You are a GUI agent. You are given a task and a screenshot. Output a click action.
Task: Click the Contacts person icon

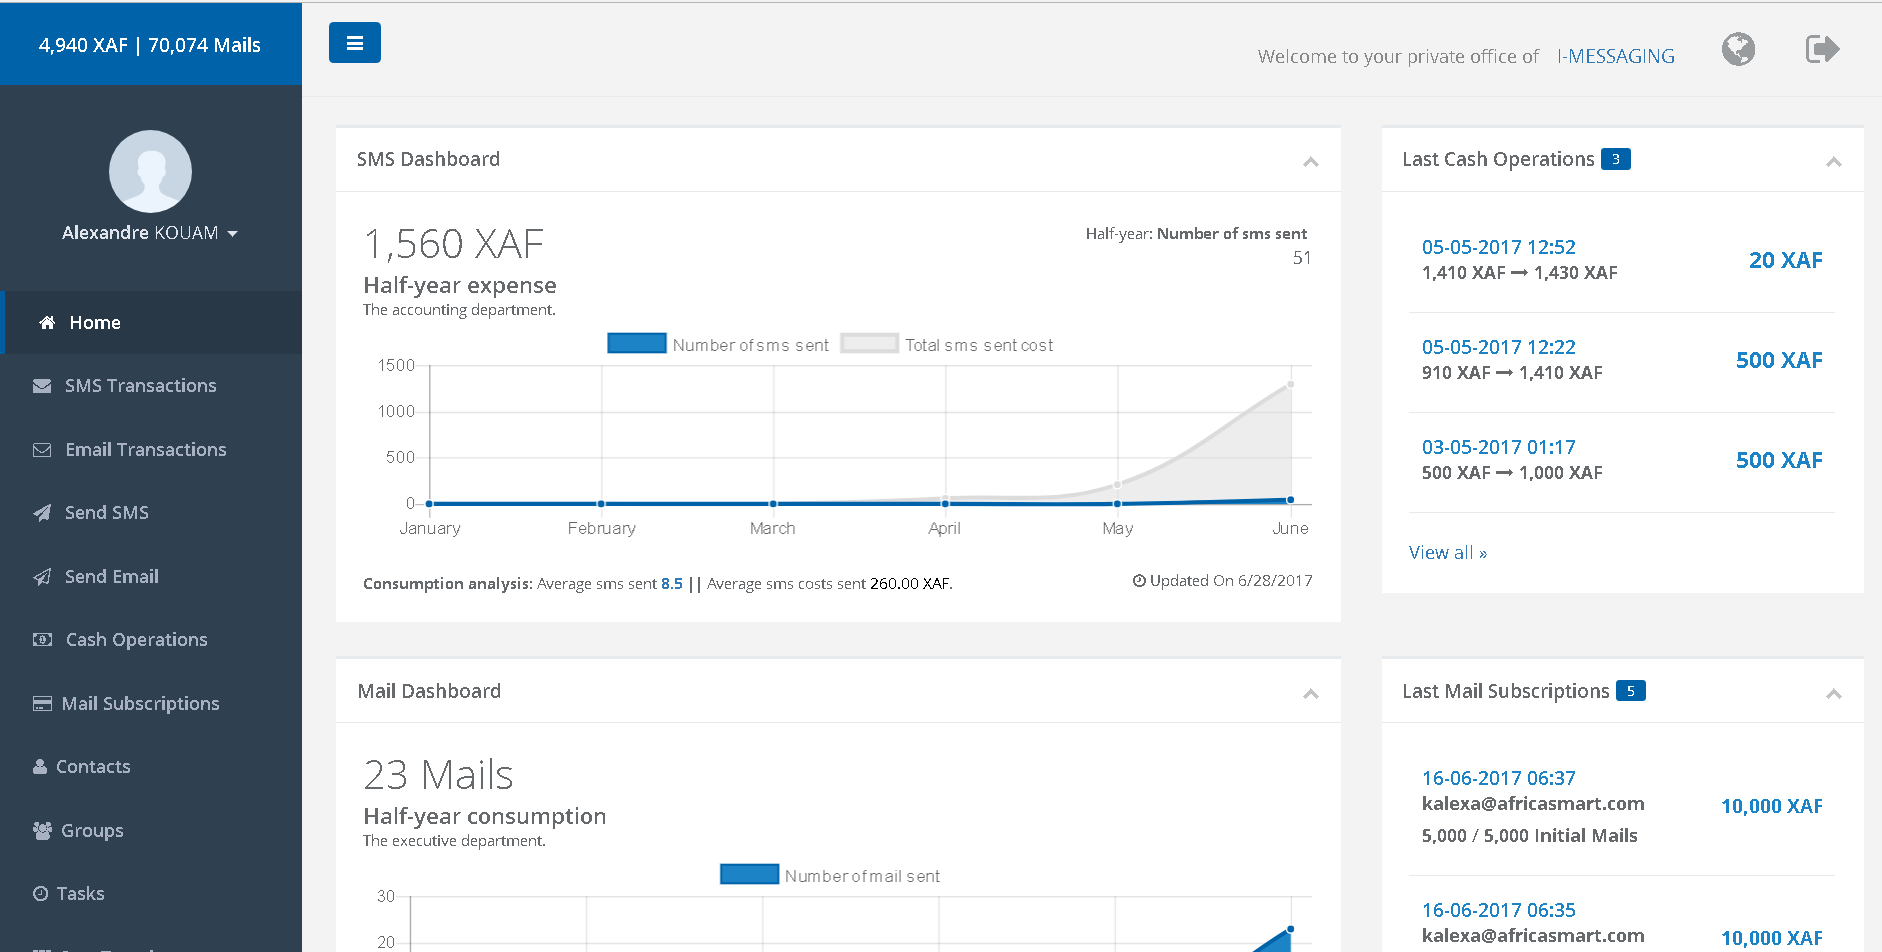[40, 767]
